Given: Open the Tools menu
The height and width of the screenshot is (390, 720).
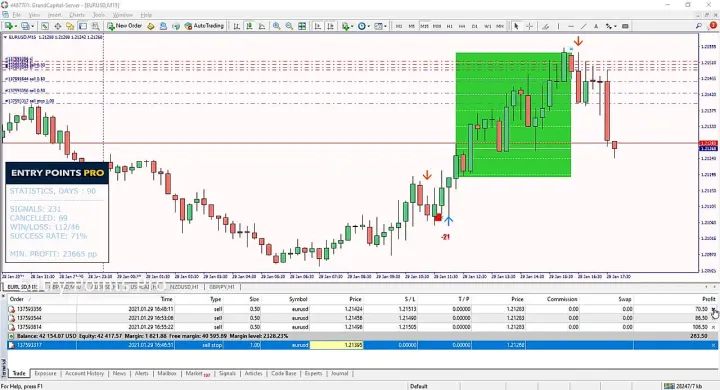Looking at the screenshot, I should pos(99,15).
